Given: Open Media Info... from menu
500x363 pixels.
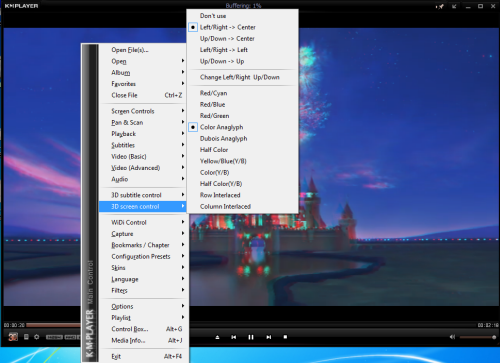Looking at the screenshot, I should tap(143, 341).
